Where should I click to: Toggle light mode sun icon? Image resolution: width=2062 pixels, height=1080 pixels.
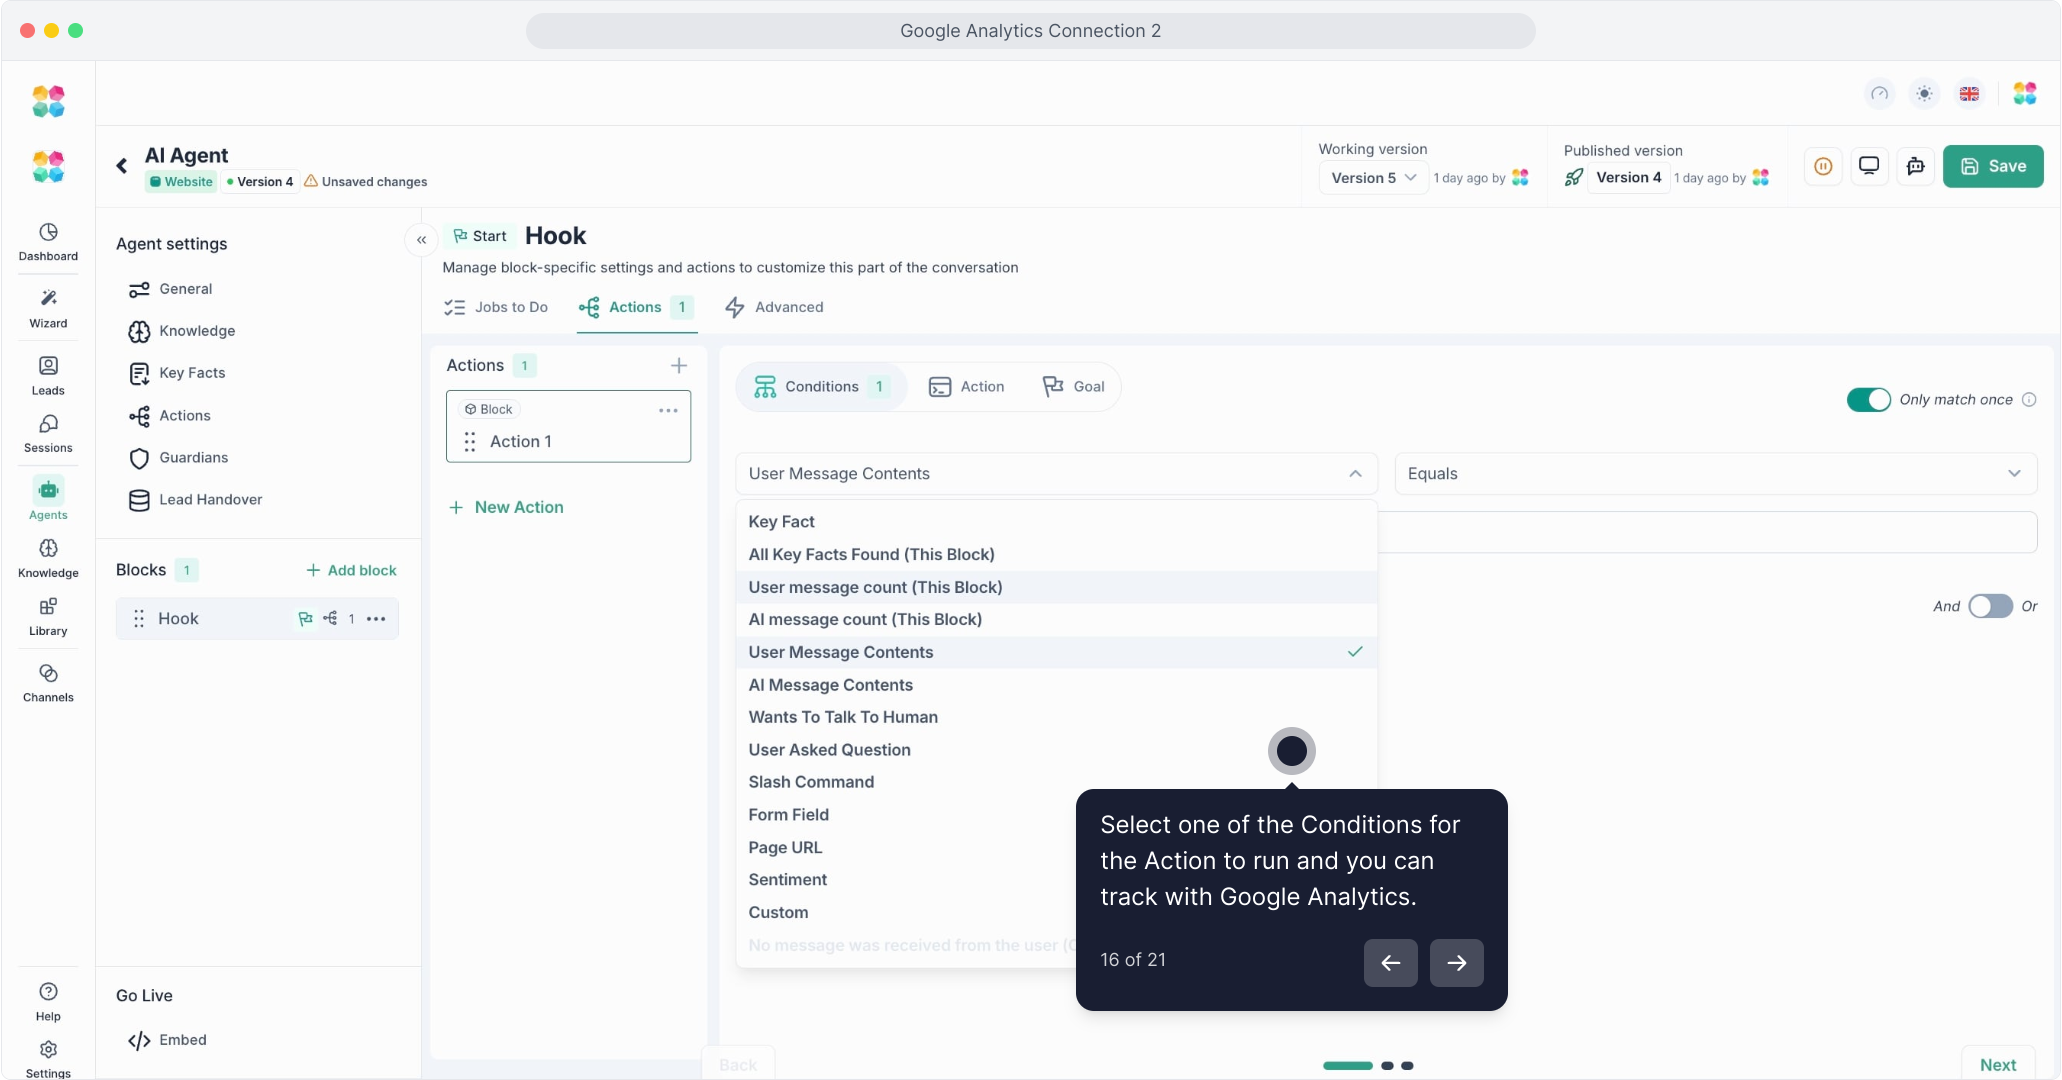[1924, 94]
